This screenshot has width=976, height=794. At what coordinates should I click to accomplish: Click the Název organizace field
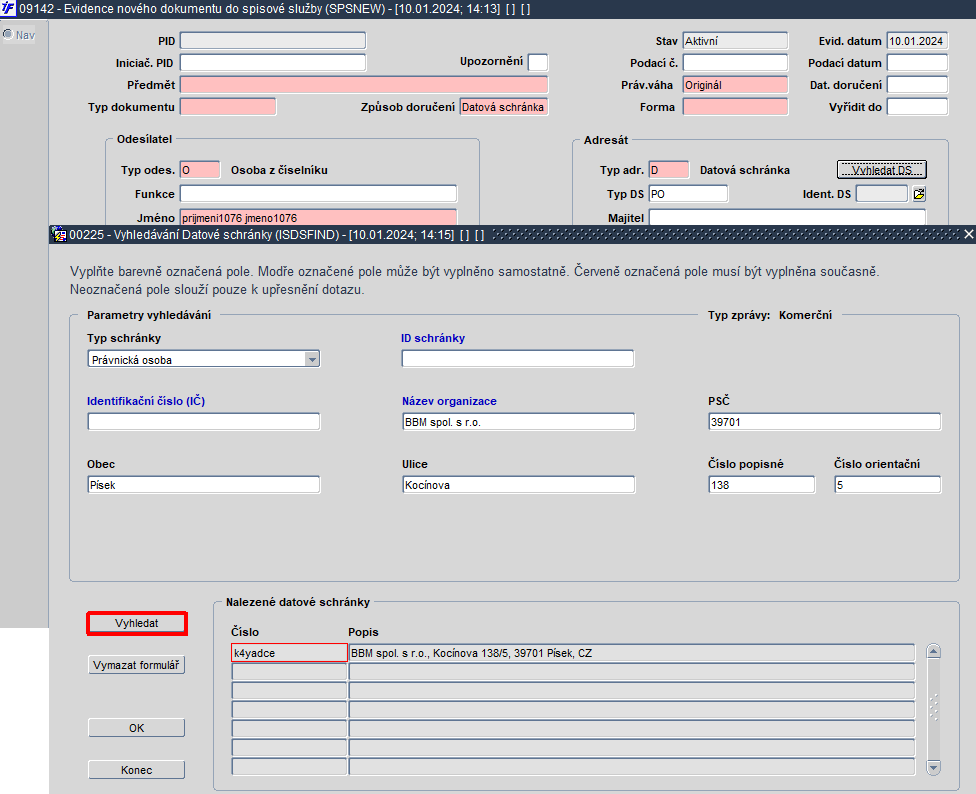pyautogui.click(x=518, y=422)
